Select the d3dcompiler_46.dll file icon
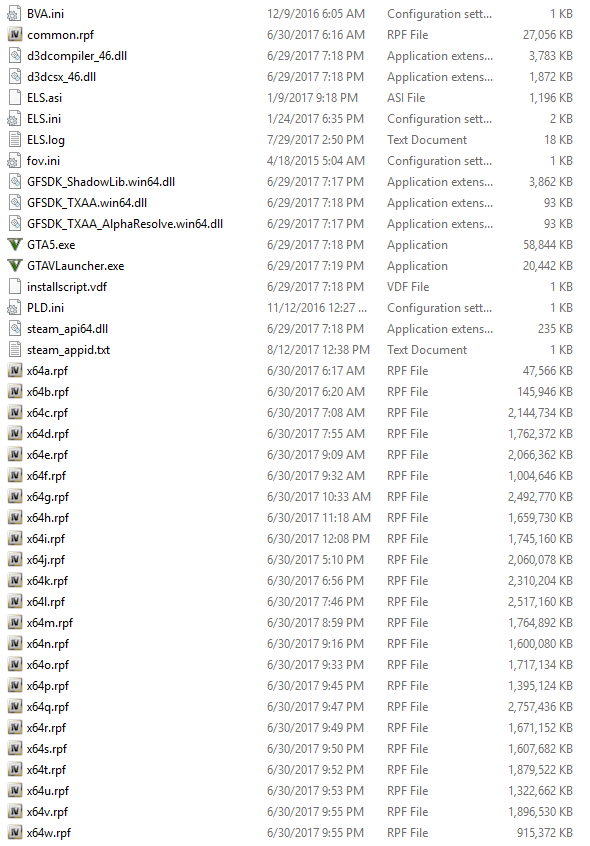590x846 pixels. pos(15,56)
